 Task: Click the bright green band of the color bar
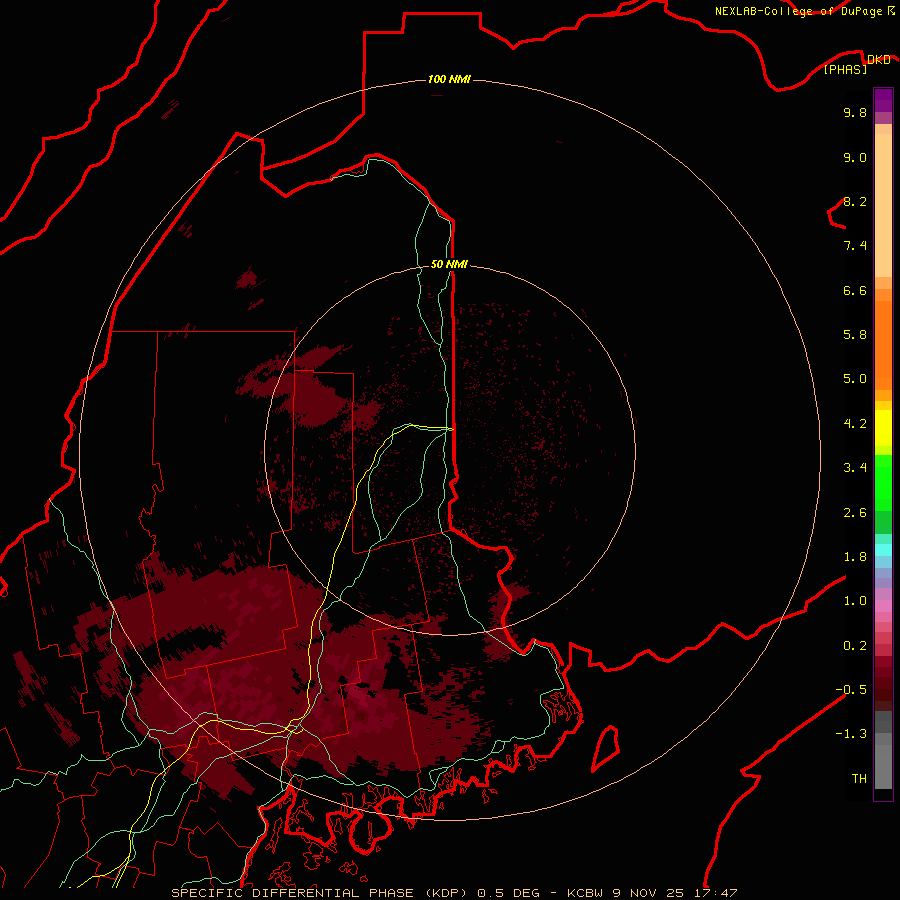click(883, 483)
